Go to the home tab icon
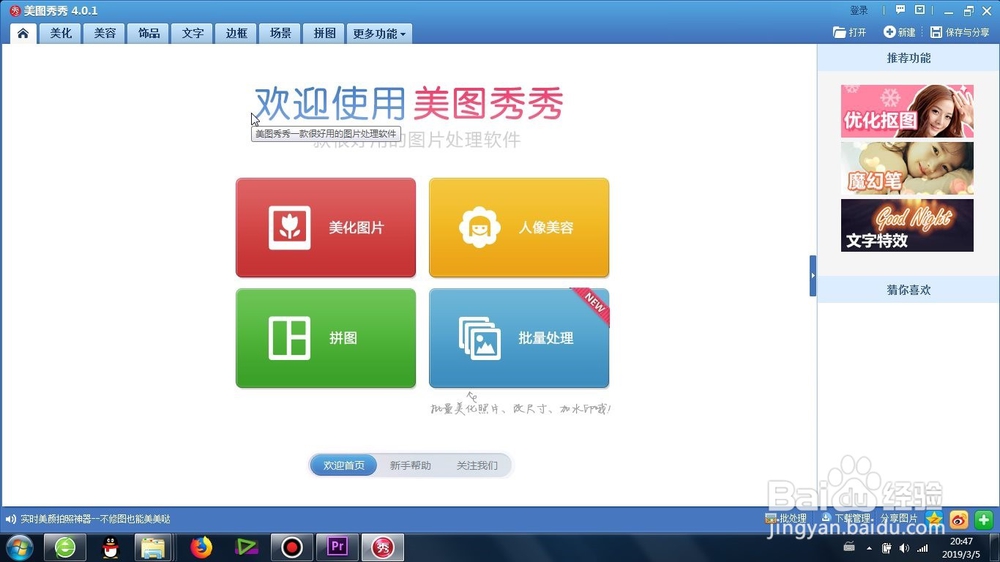This screenshot has width=1000, height=562. point(23,33)
